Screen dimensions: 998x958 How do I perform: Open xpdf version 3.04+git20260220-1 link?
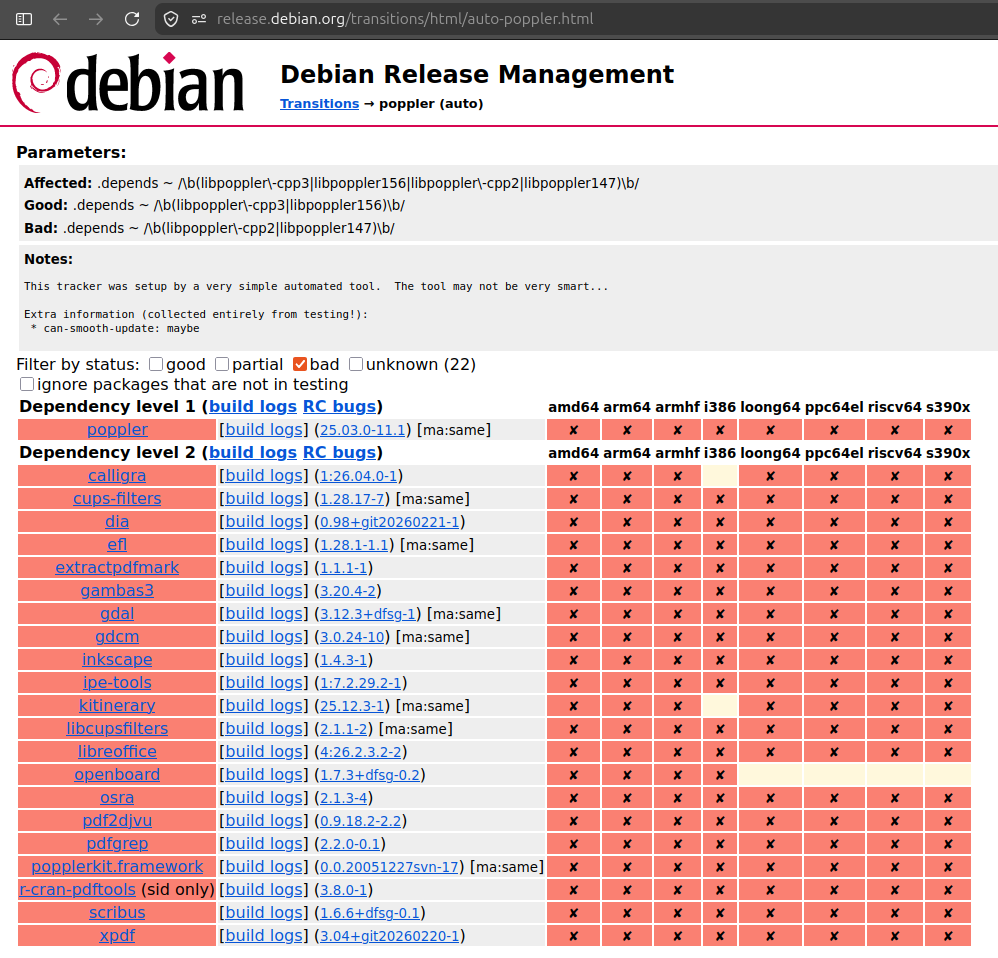point(390,936)
